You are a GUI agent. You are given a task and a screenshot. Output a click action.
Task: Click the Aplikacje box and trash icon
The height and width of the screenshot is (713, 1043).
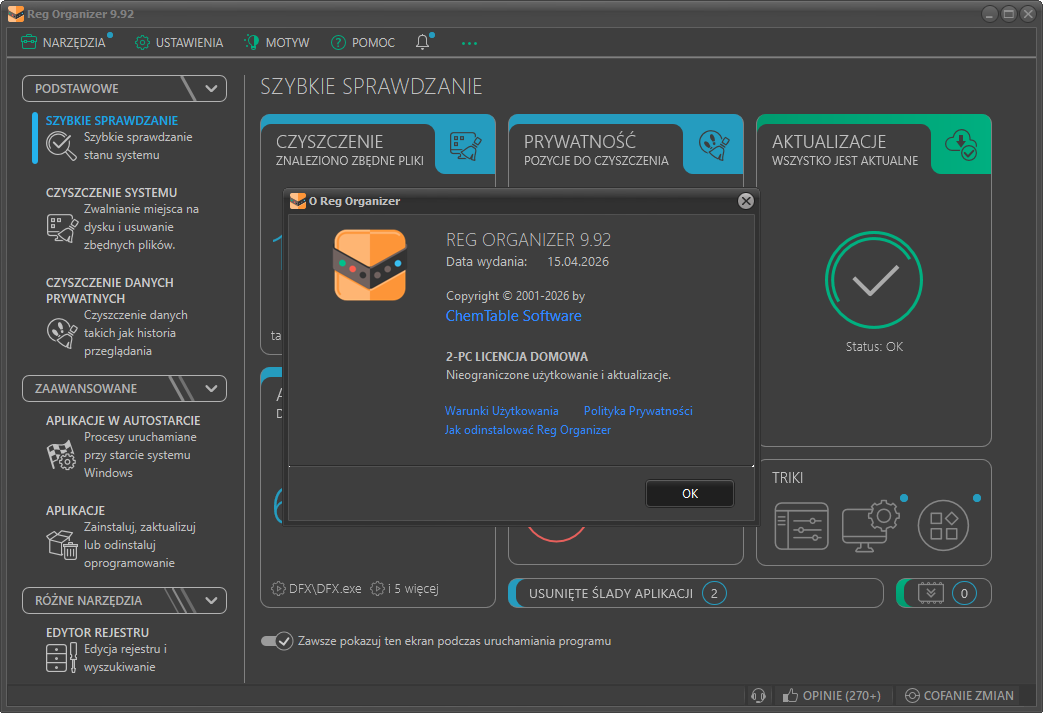[x=62, y=545]
